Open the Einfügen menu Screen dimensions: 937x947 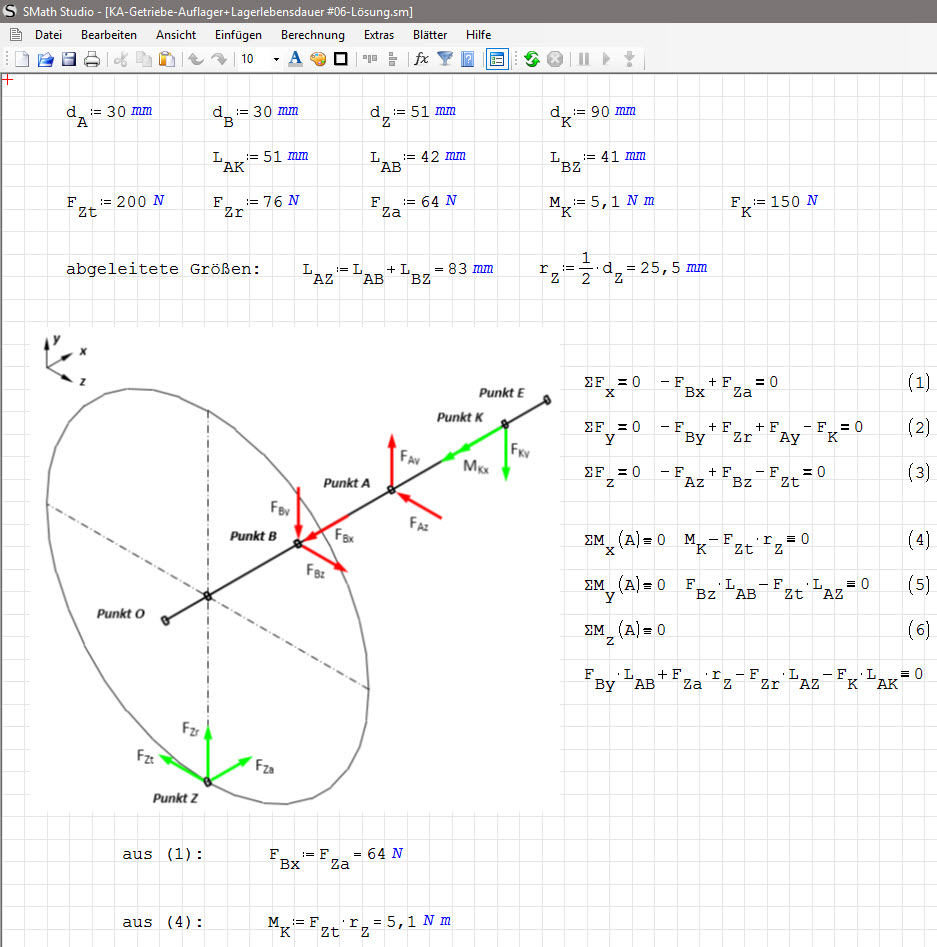point(238,35)
